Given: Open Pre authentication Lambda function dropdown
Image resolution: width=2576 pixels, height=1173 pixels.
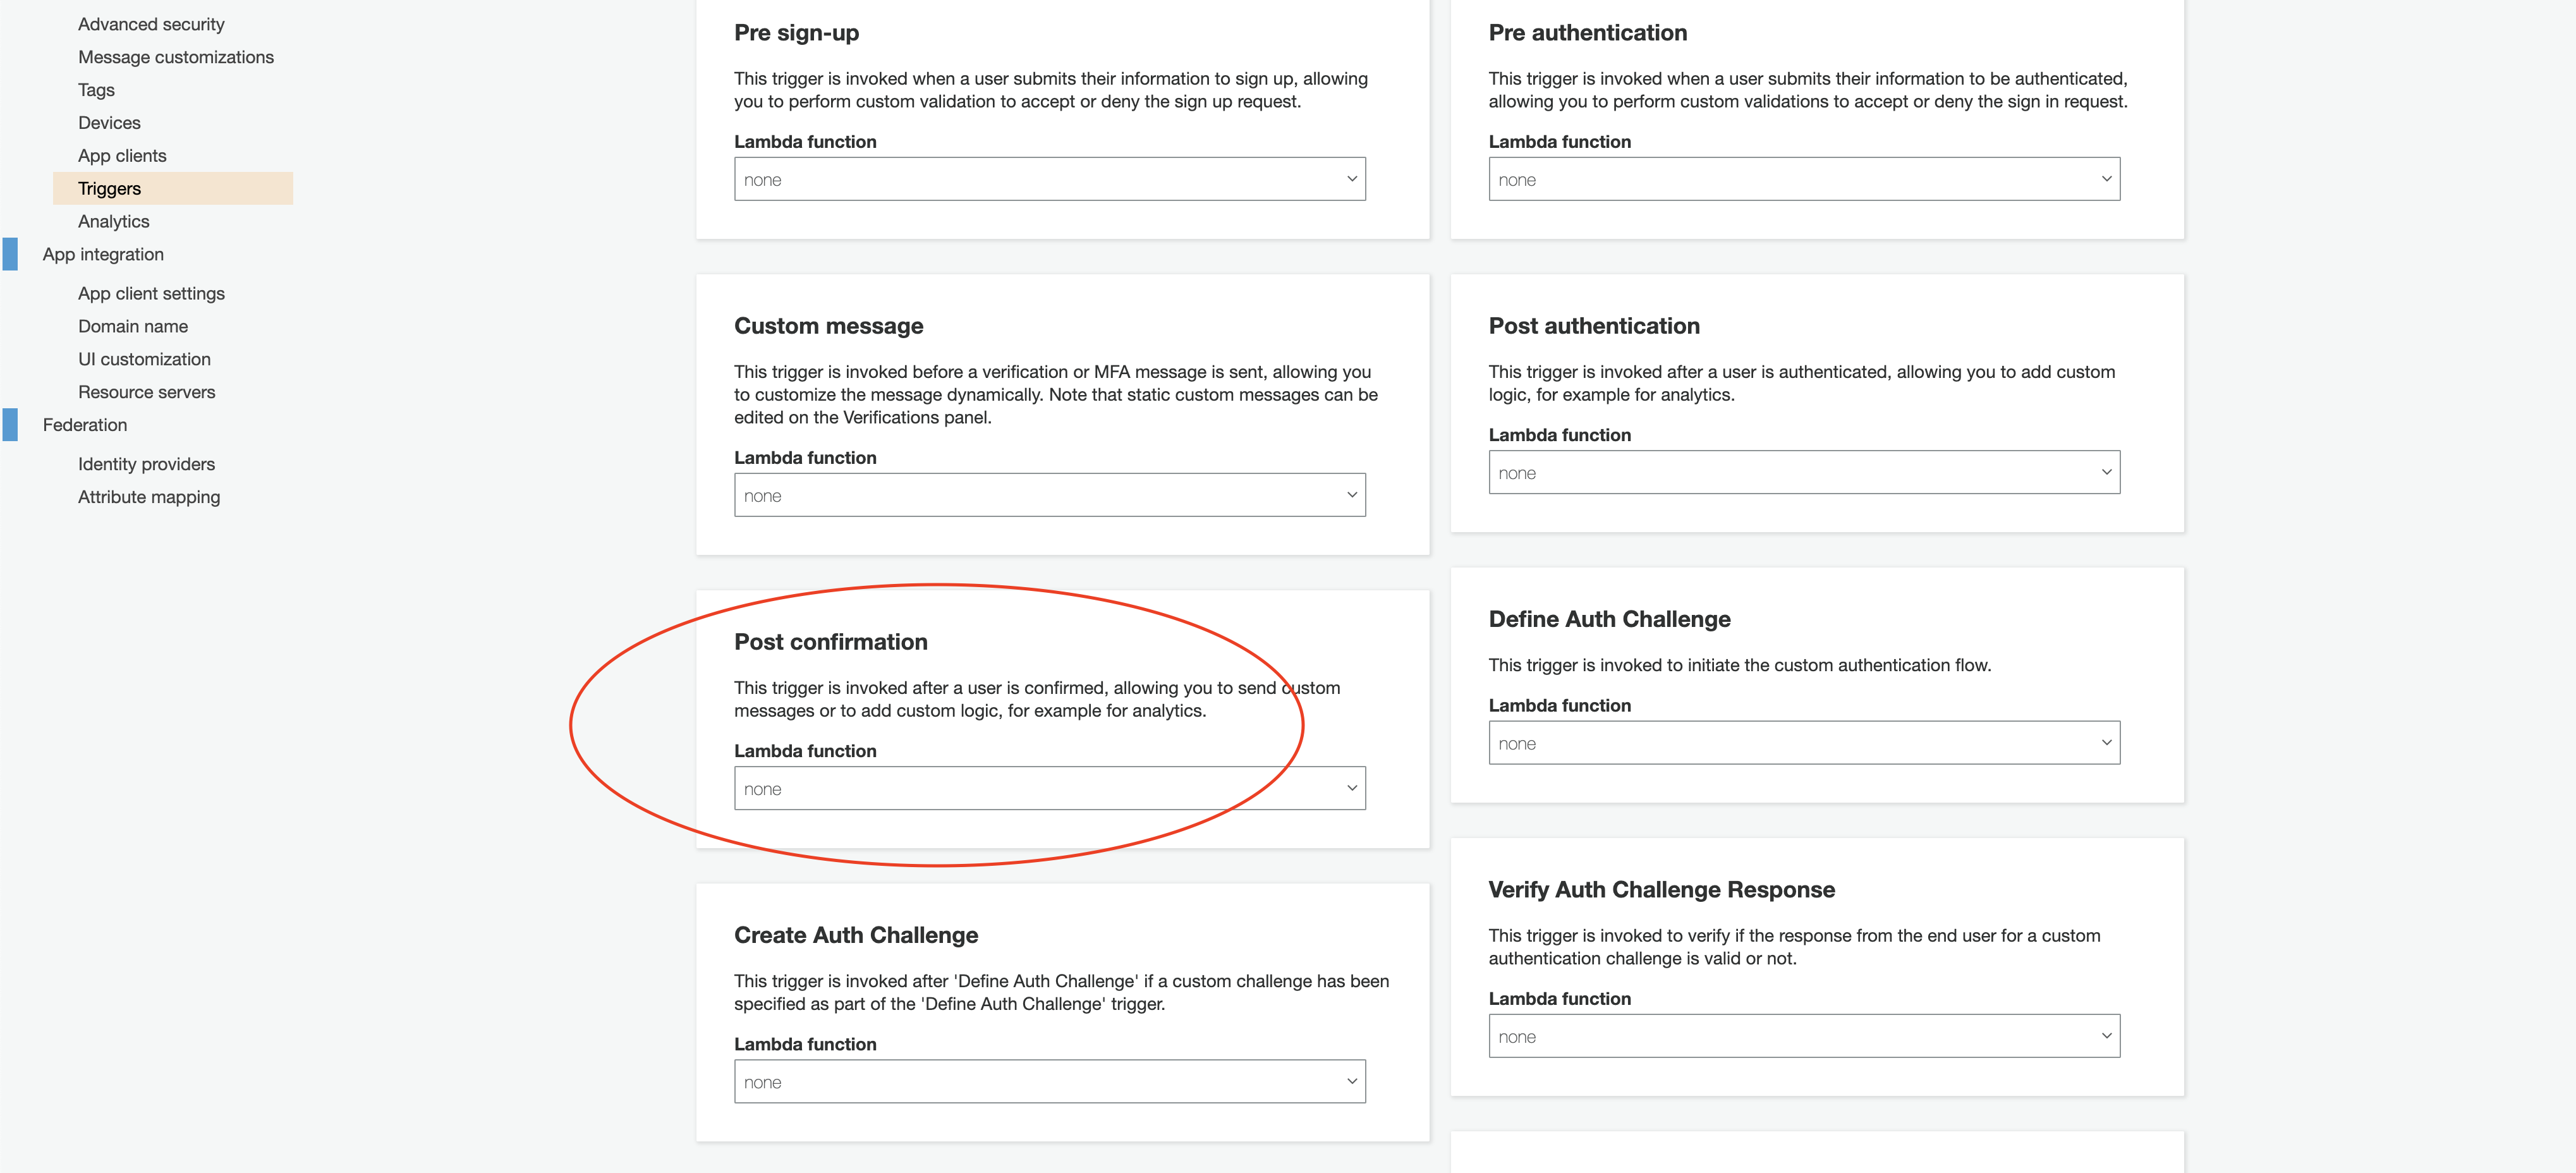Looking at the screenshot, I should [x=1803, y=180].
